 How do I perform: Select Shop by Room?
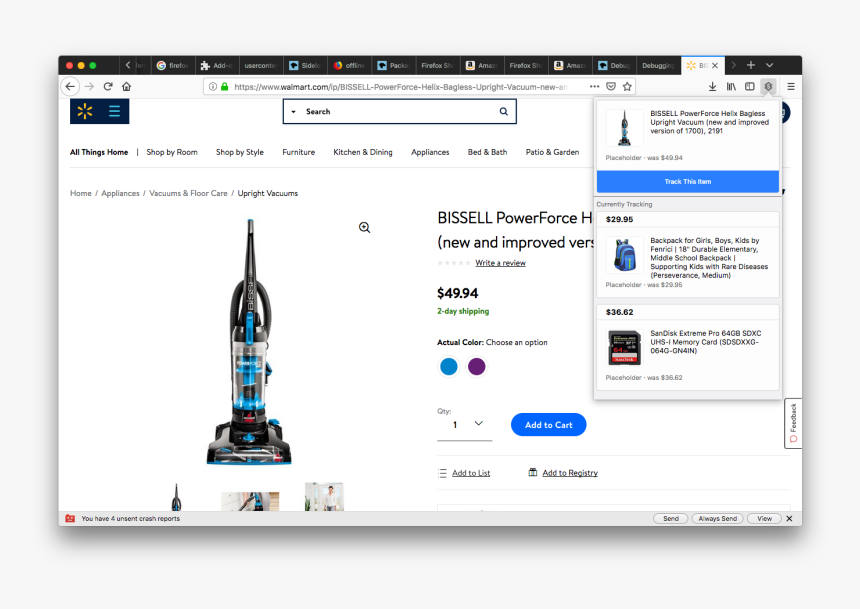[172, 152]
